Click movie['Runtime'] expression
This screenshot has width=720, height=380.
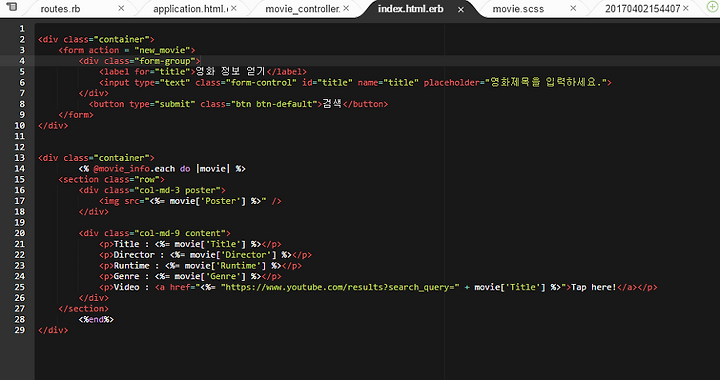[x=226, y=266]
